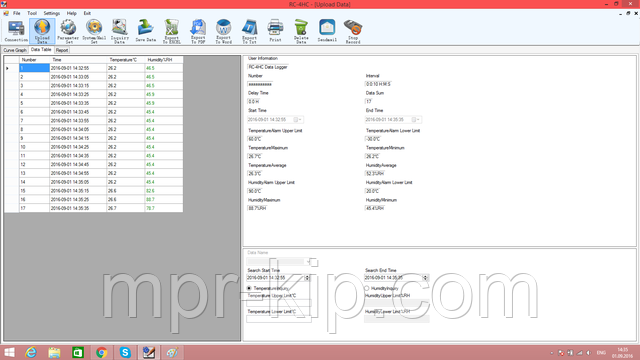Screen dimensions: 640x360
Task: Open the Windows Start button
Action: [x=9, y=353]
